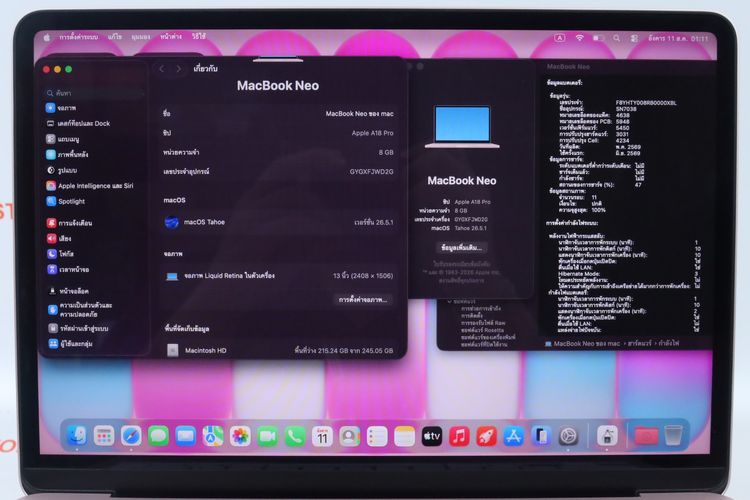Open Finder from the Dock
750x500 pixels.
(x=77, y=436)
